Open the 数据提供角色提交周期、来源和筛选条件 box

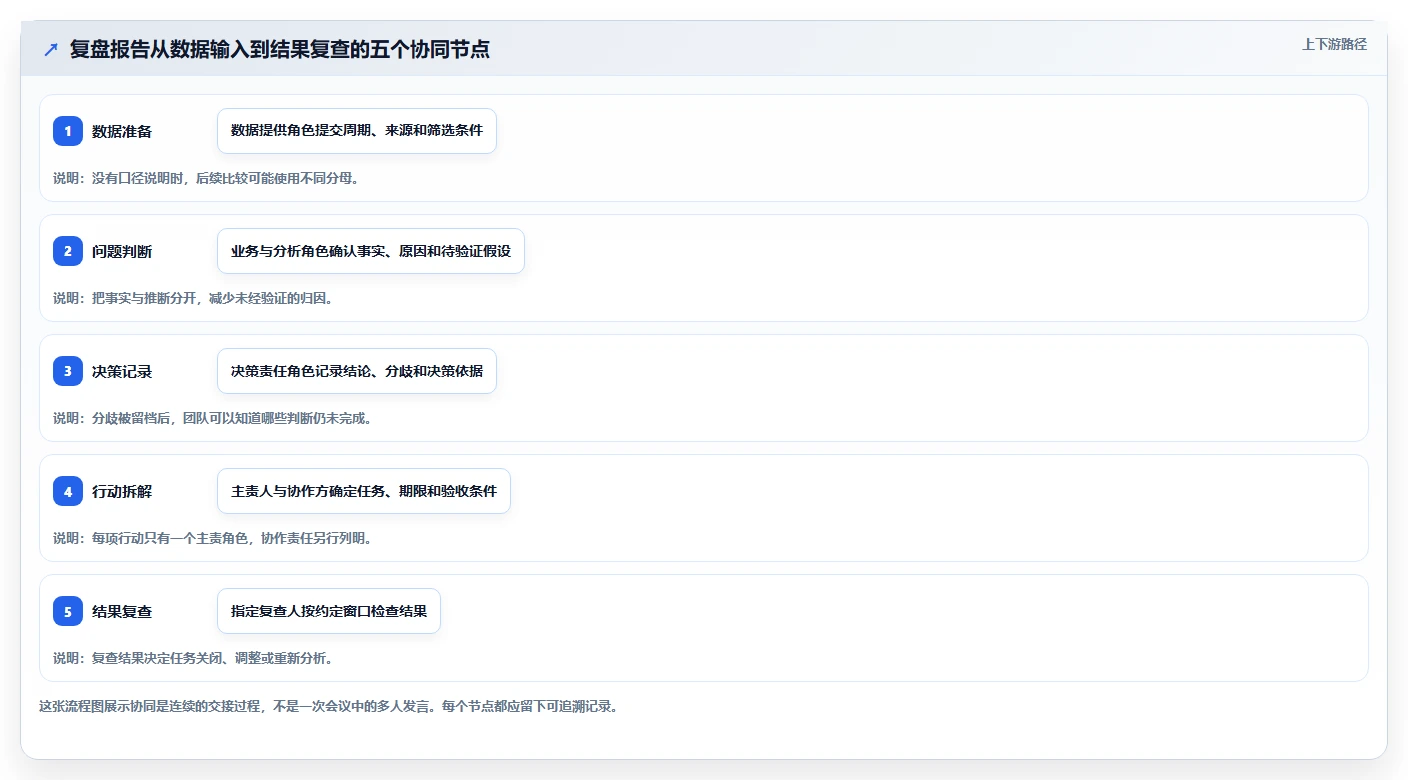coord(357,131)
